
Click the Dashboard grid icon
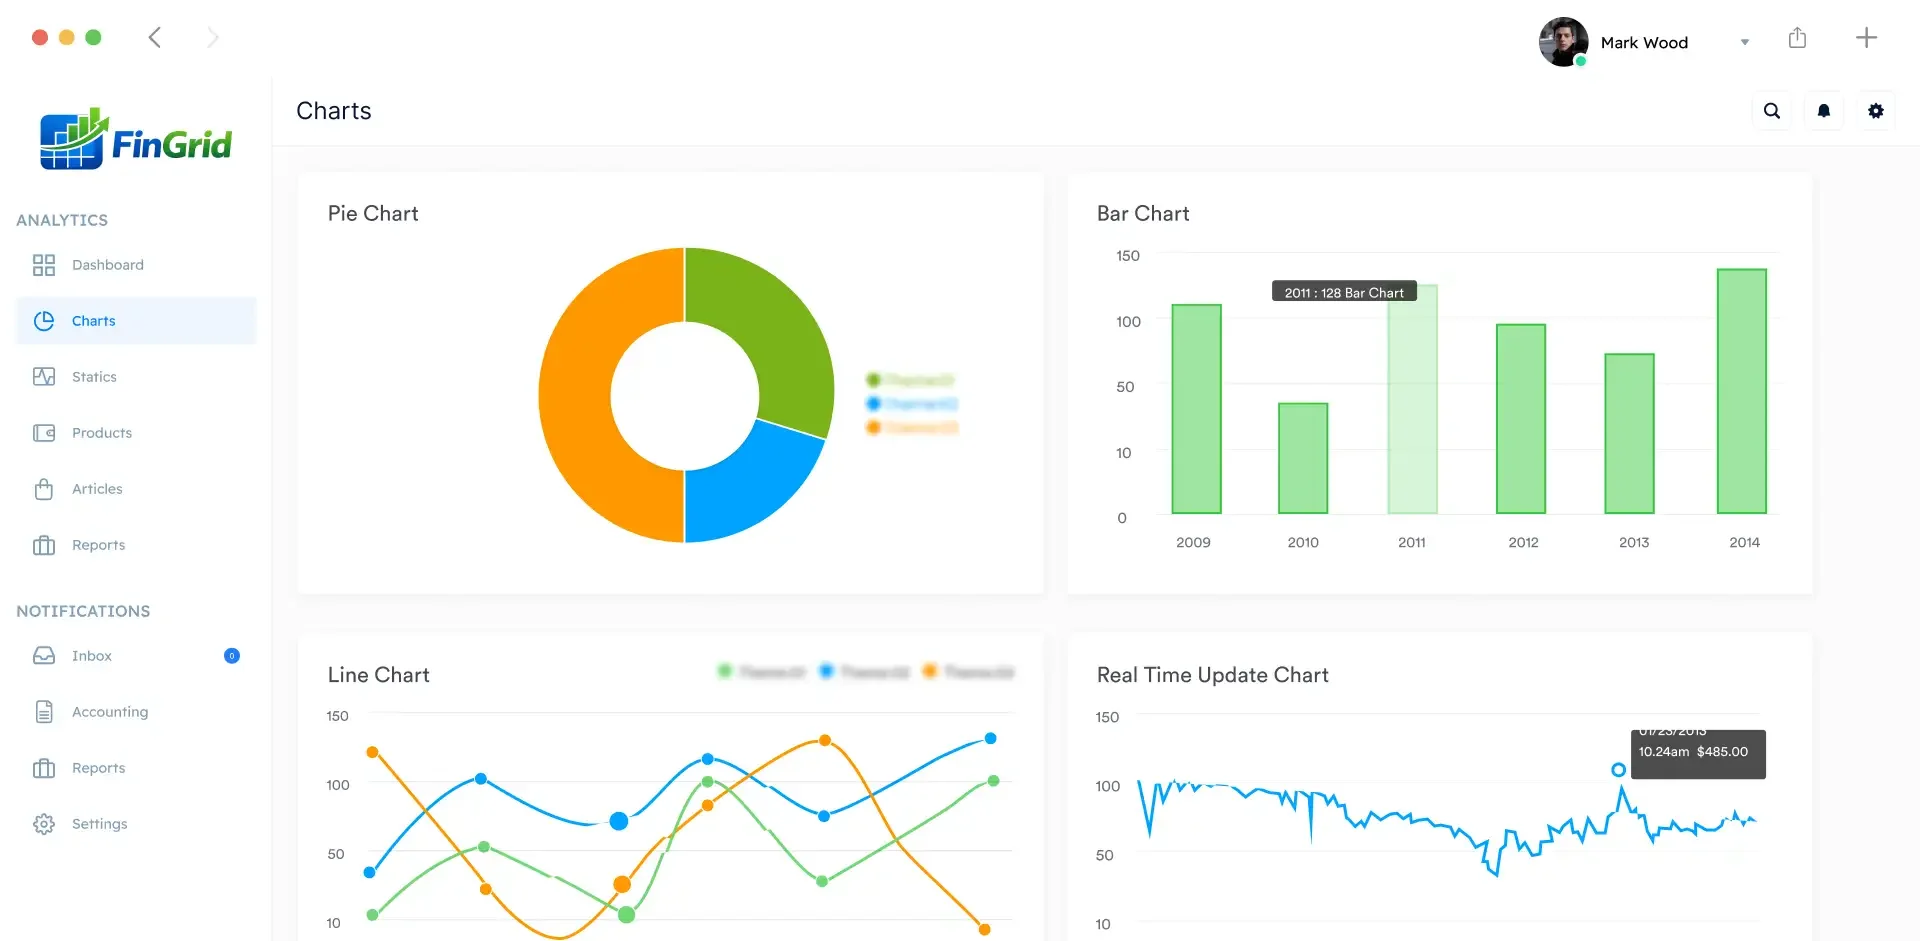pos(44,265)
